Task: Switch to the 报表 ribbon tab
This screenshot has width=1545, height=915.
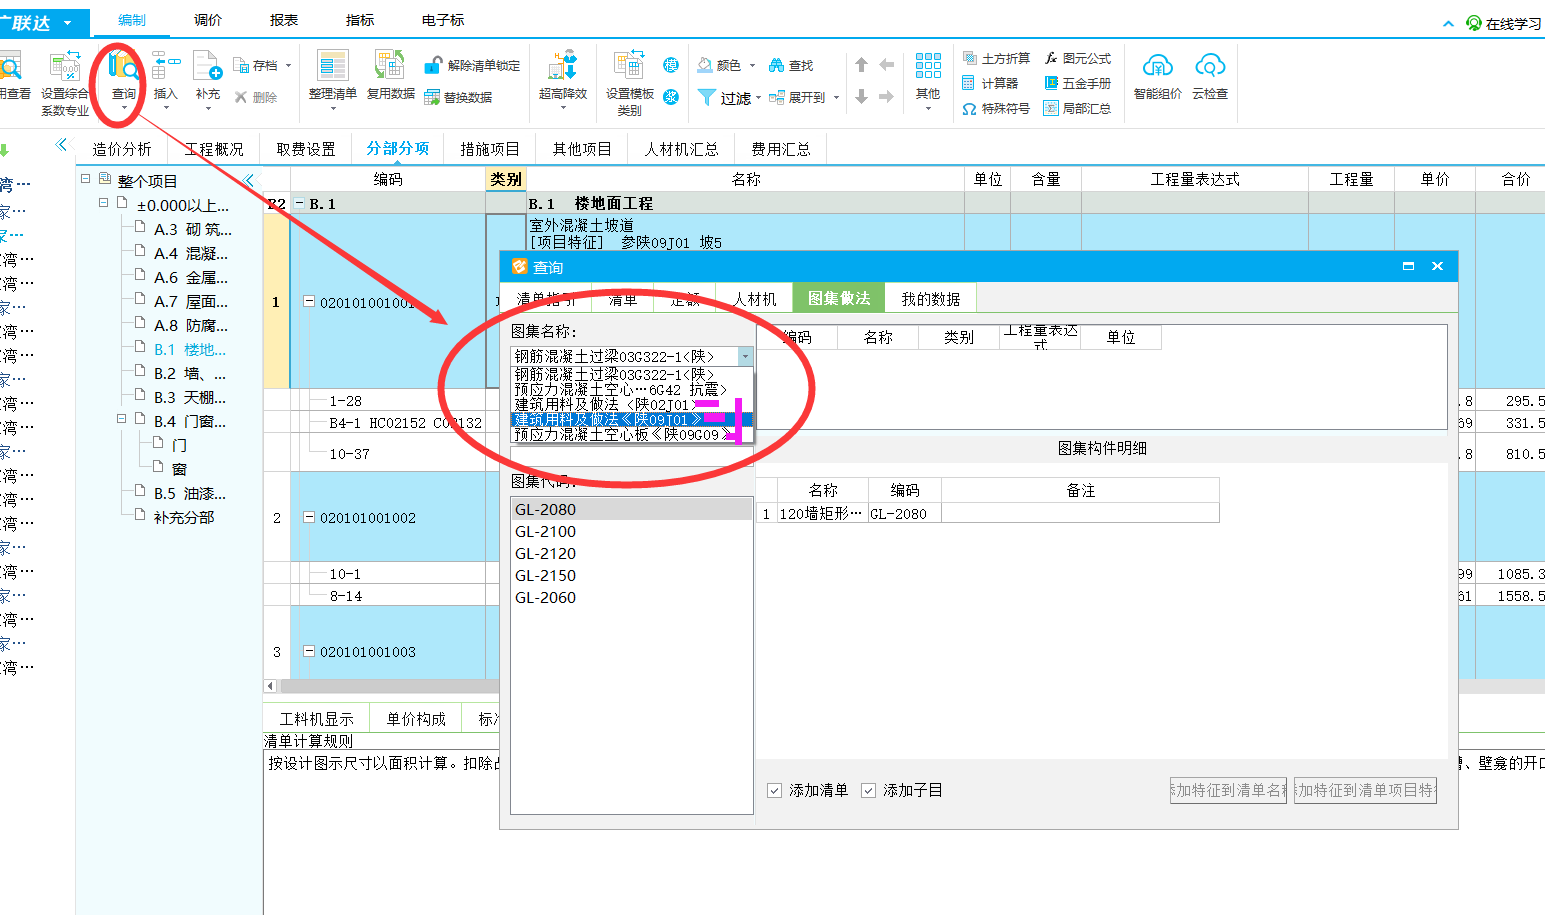Action: tap(284, 20)
